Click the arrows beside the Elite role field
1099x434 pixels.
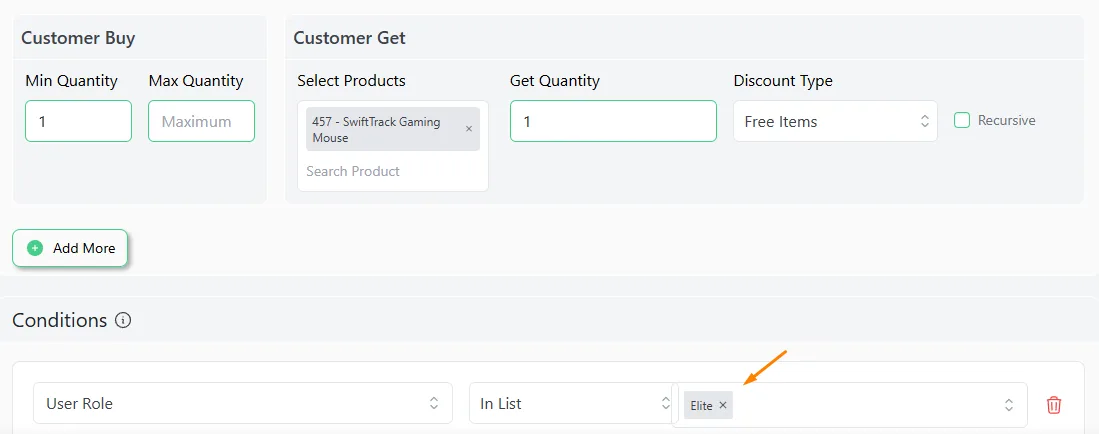[x=1009, y=405]
